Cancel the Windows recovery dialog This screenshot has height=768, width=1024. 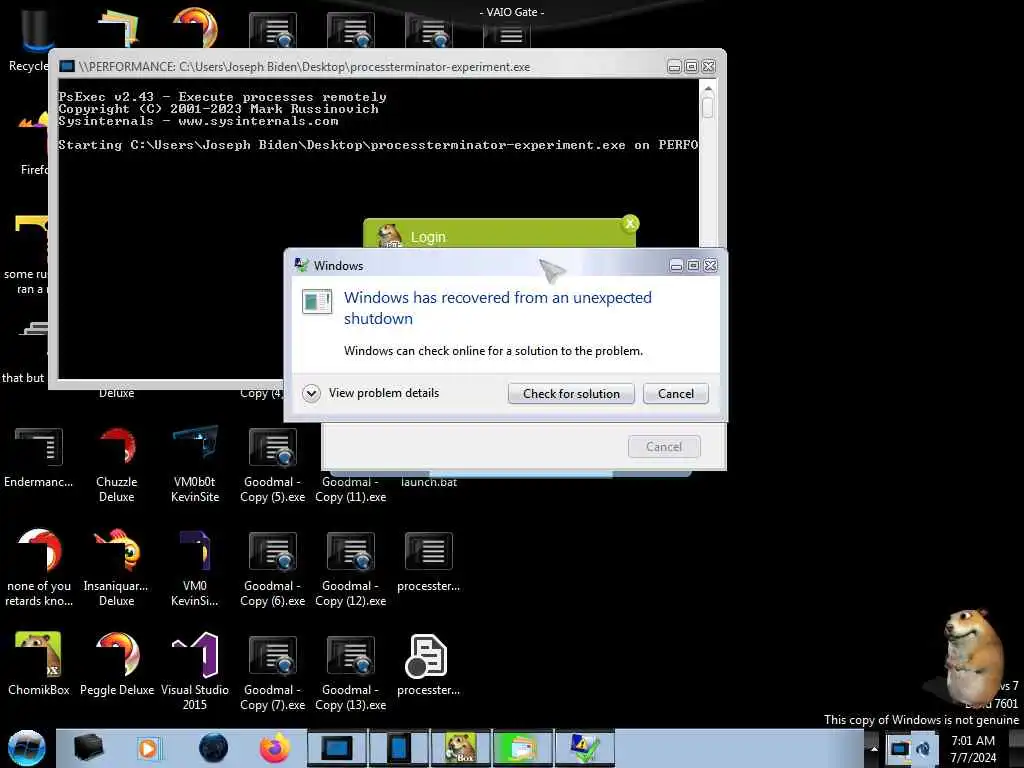[x=676, y=394]
